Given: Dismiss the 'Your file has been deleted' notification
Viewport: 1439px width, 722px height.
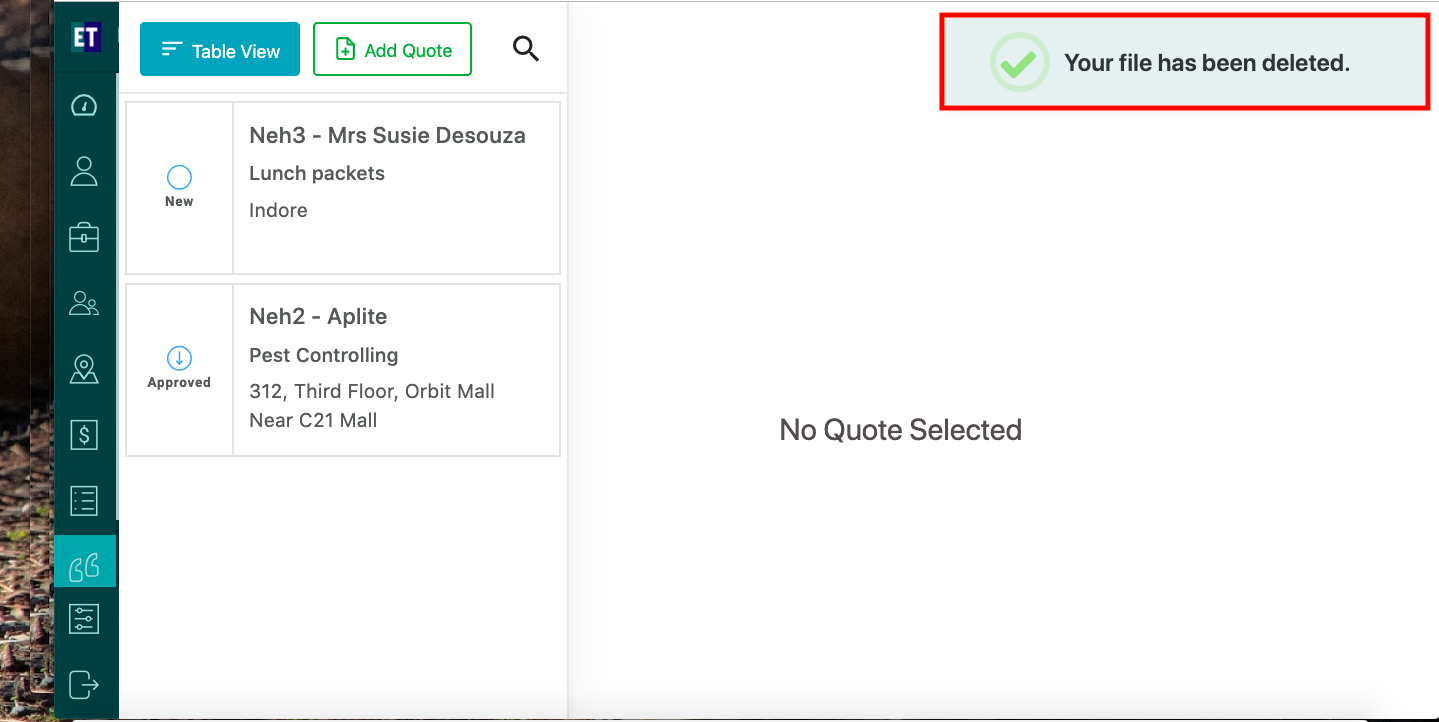Looking at the screenshot, I should (x=1185, y=63).
